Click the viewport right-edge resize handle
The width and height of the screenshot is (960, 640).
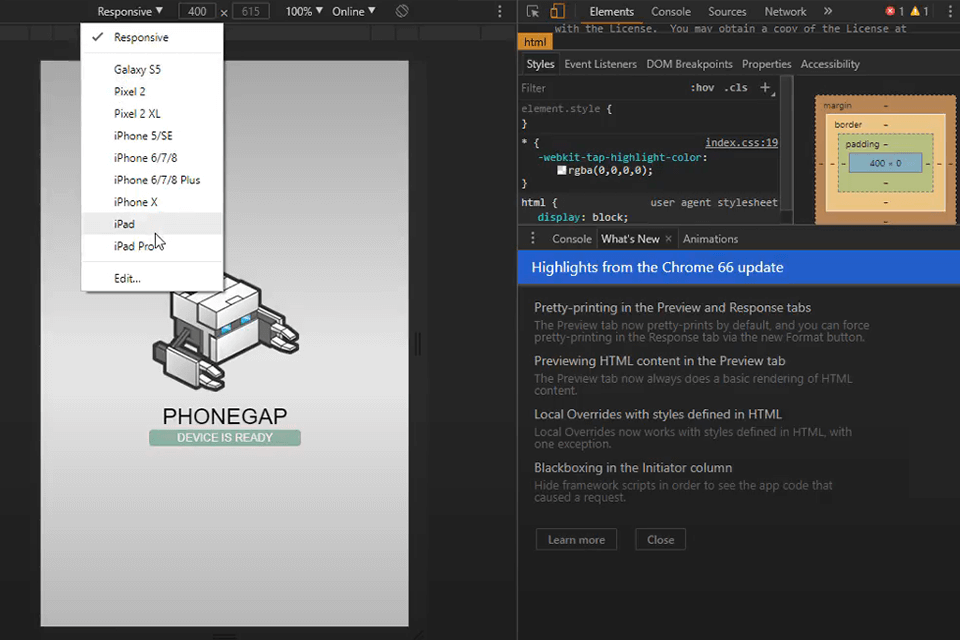418,344
